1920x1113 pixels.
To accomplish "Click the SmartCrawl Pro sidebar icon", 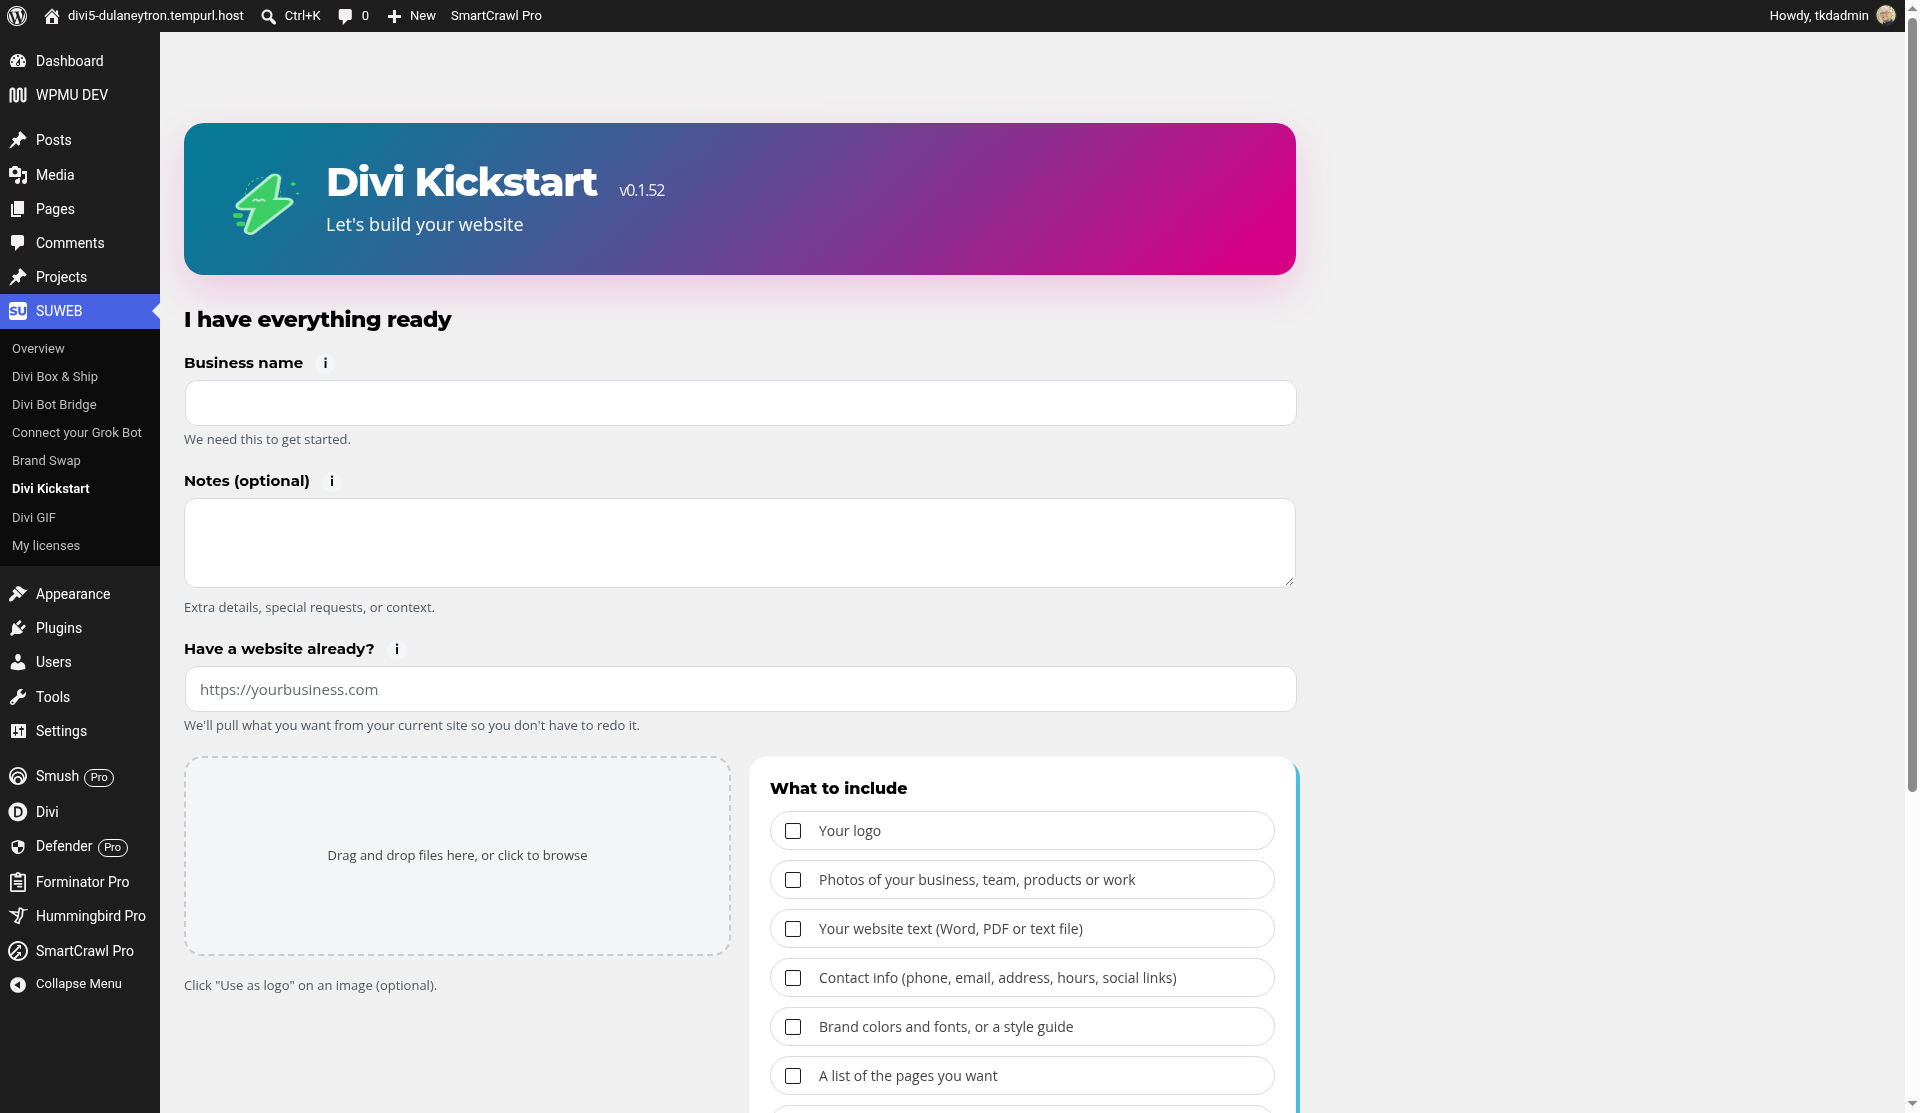I will click(x=18, y=951).
